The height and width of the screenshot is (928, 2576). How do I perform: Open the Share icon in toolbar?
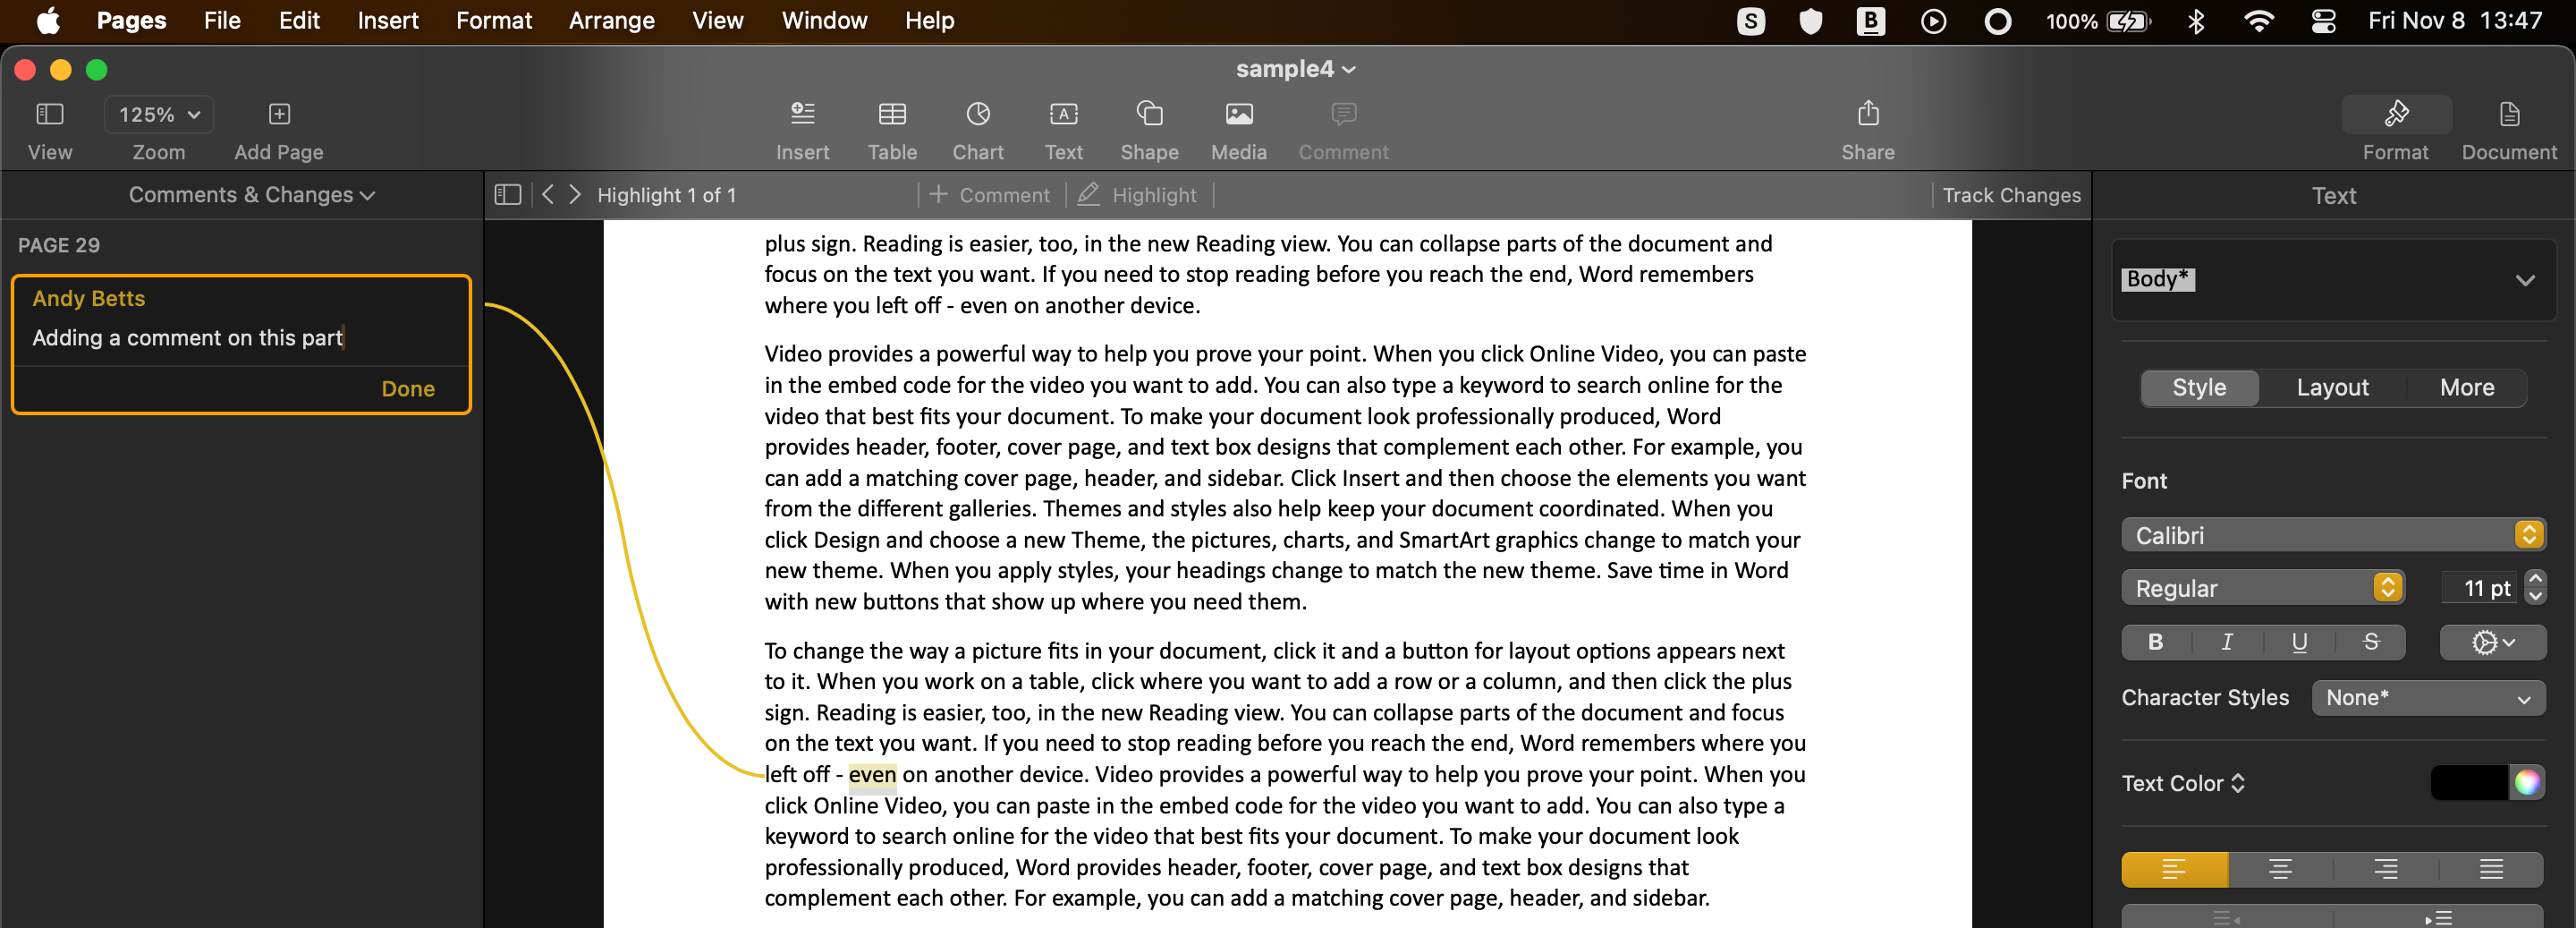tap(1867, 115)
